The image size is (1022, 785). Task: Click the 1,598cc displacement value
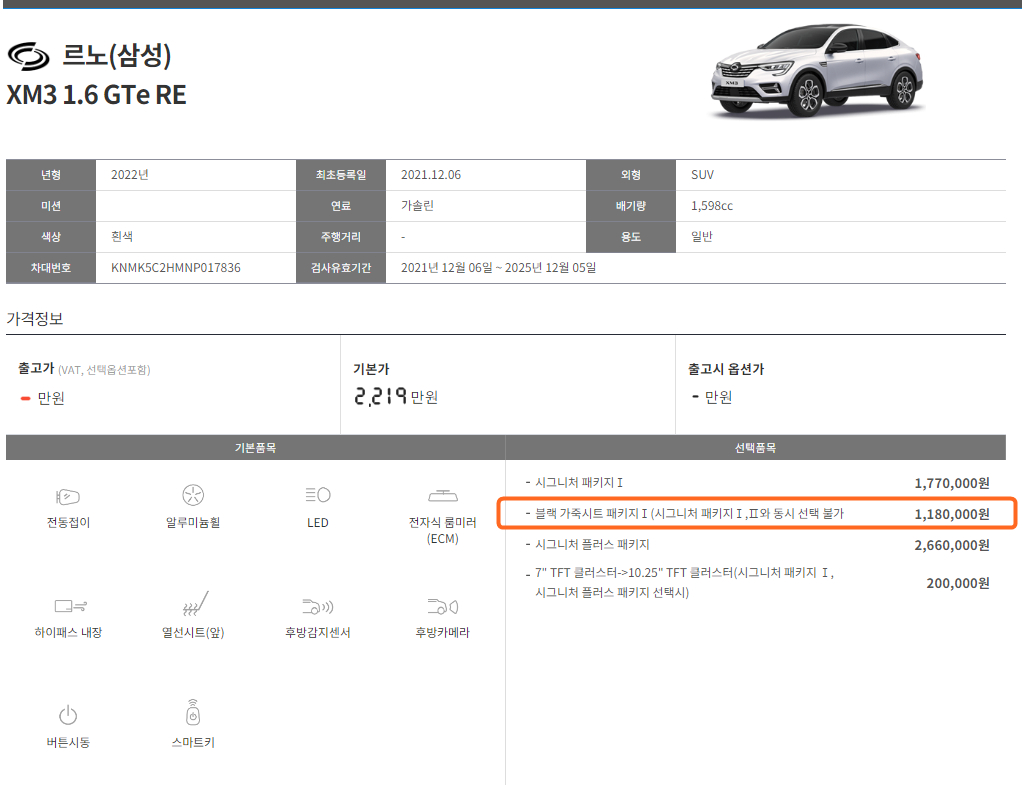(x=712, y=206)
